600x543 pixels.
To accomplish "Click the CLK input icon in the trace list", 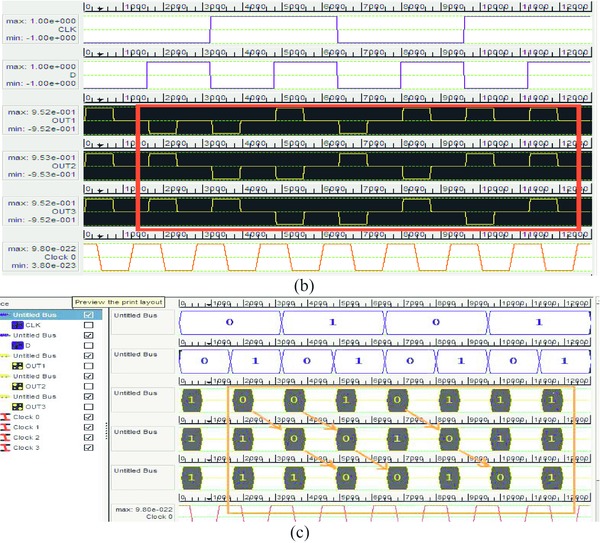I will point(17,325).
